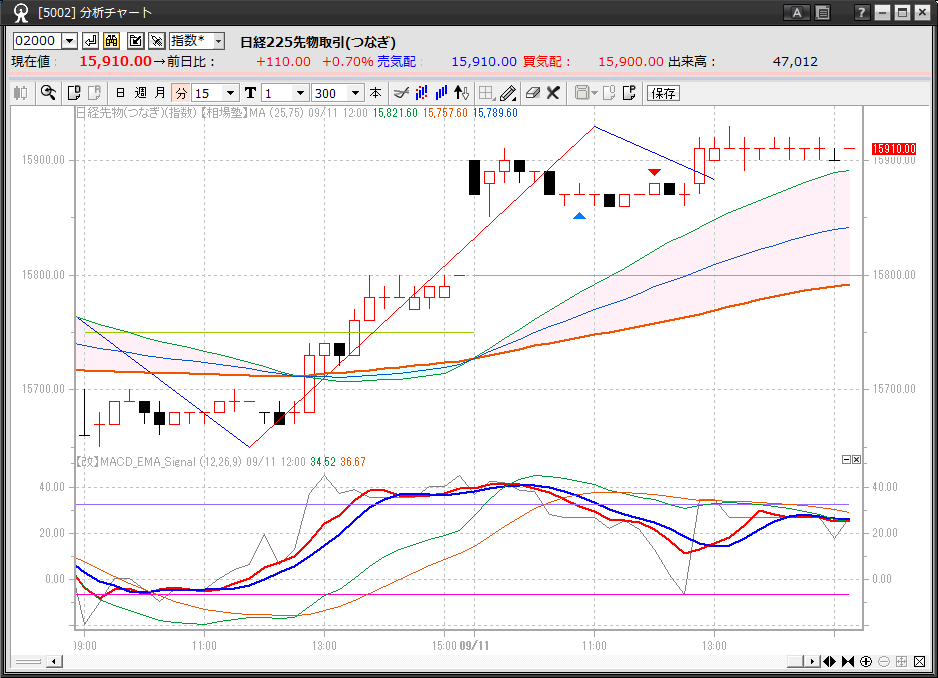The width and height of the screenshot is (938, 678).
Task: Click the horizontal scrollbar right arrow
Action: point(814,661)
